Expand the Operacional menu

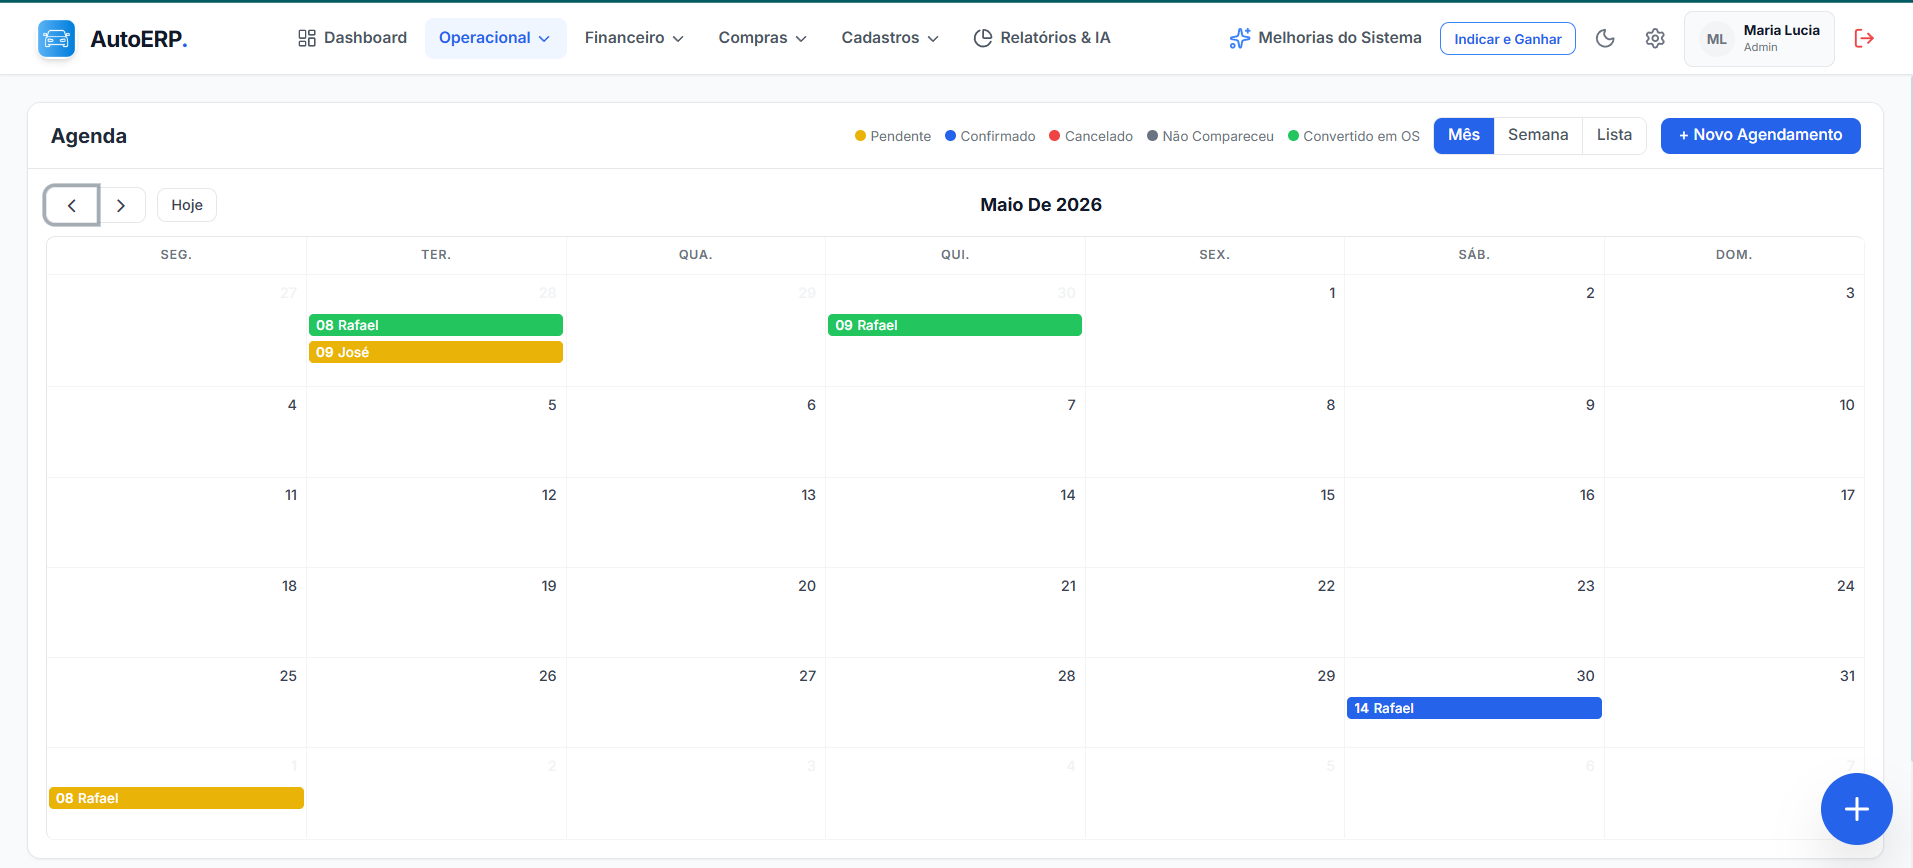pos(495,38)
